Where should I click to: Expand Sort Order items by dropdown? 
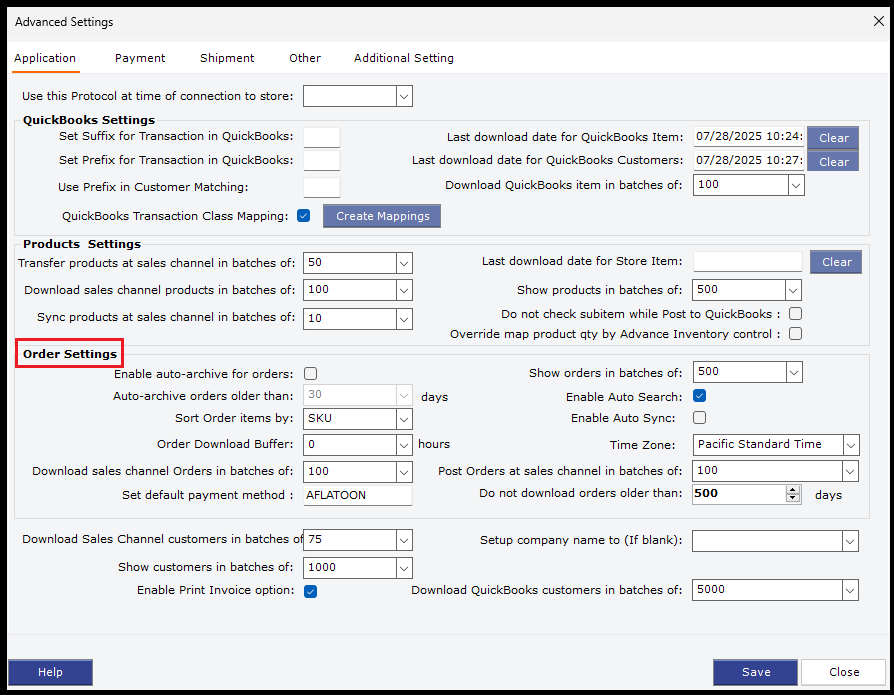[x=404, y=419]
